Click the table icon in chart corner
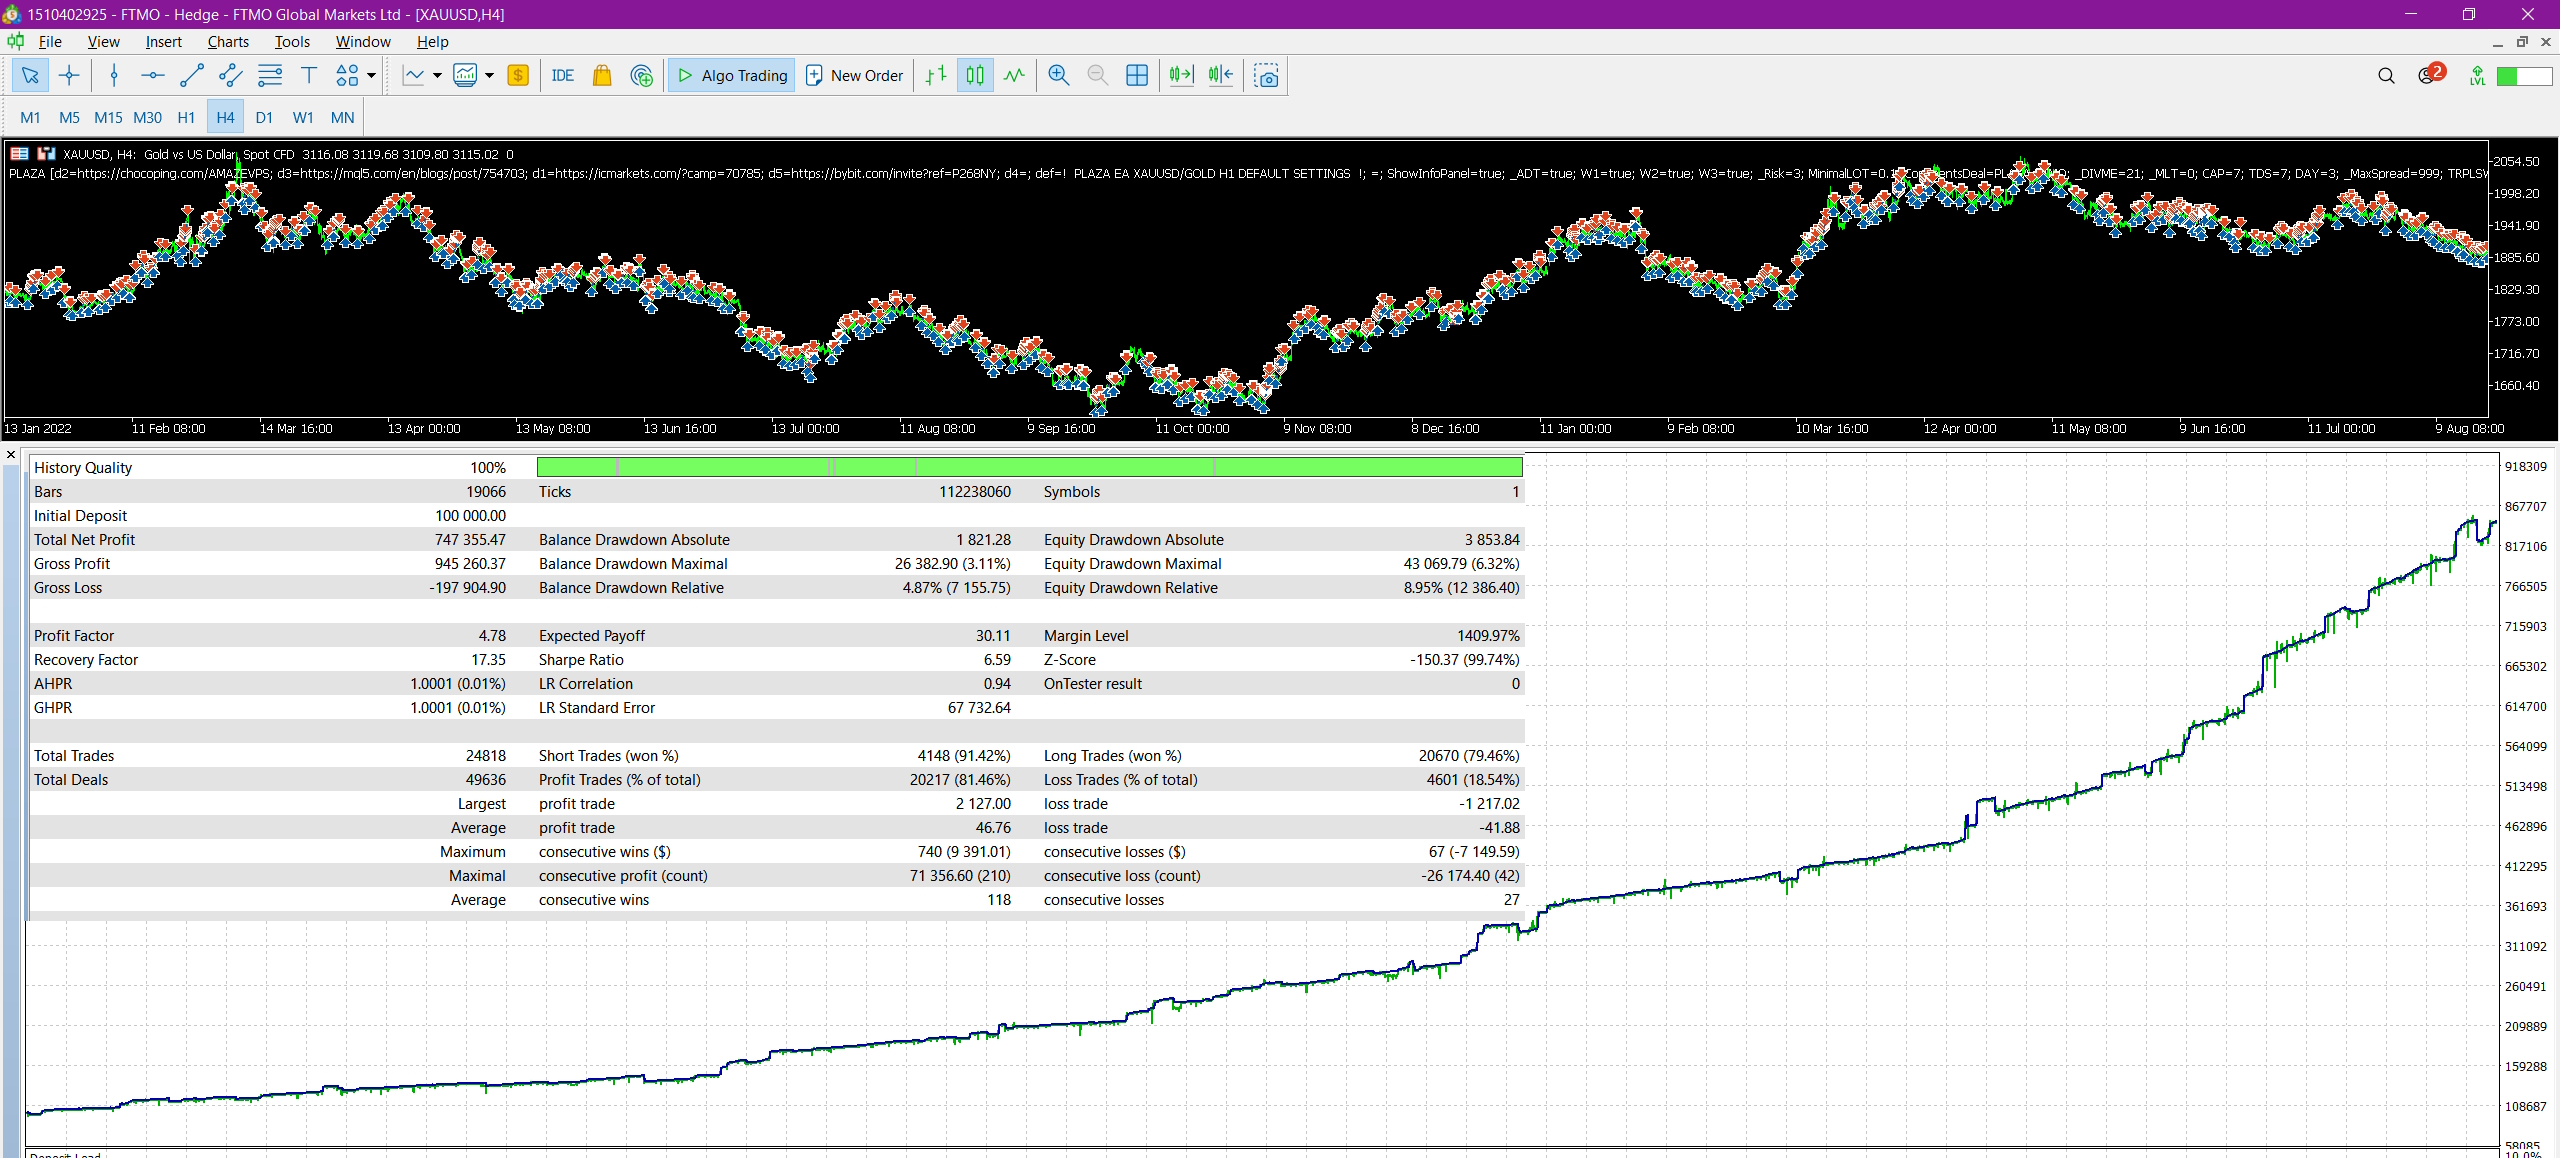 [19, 153]
